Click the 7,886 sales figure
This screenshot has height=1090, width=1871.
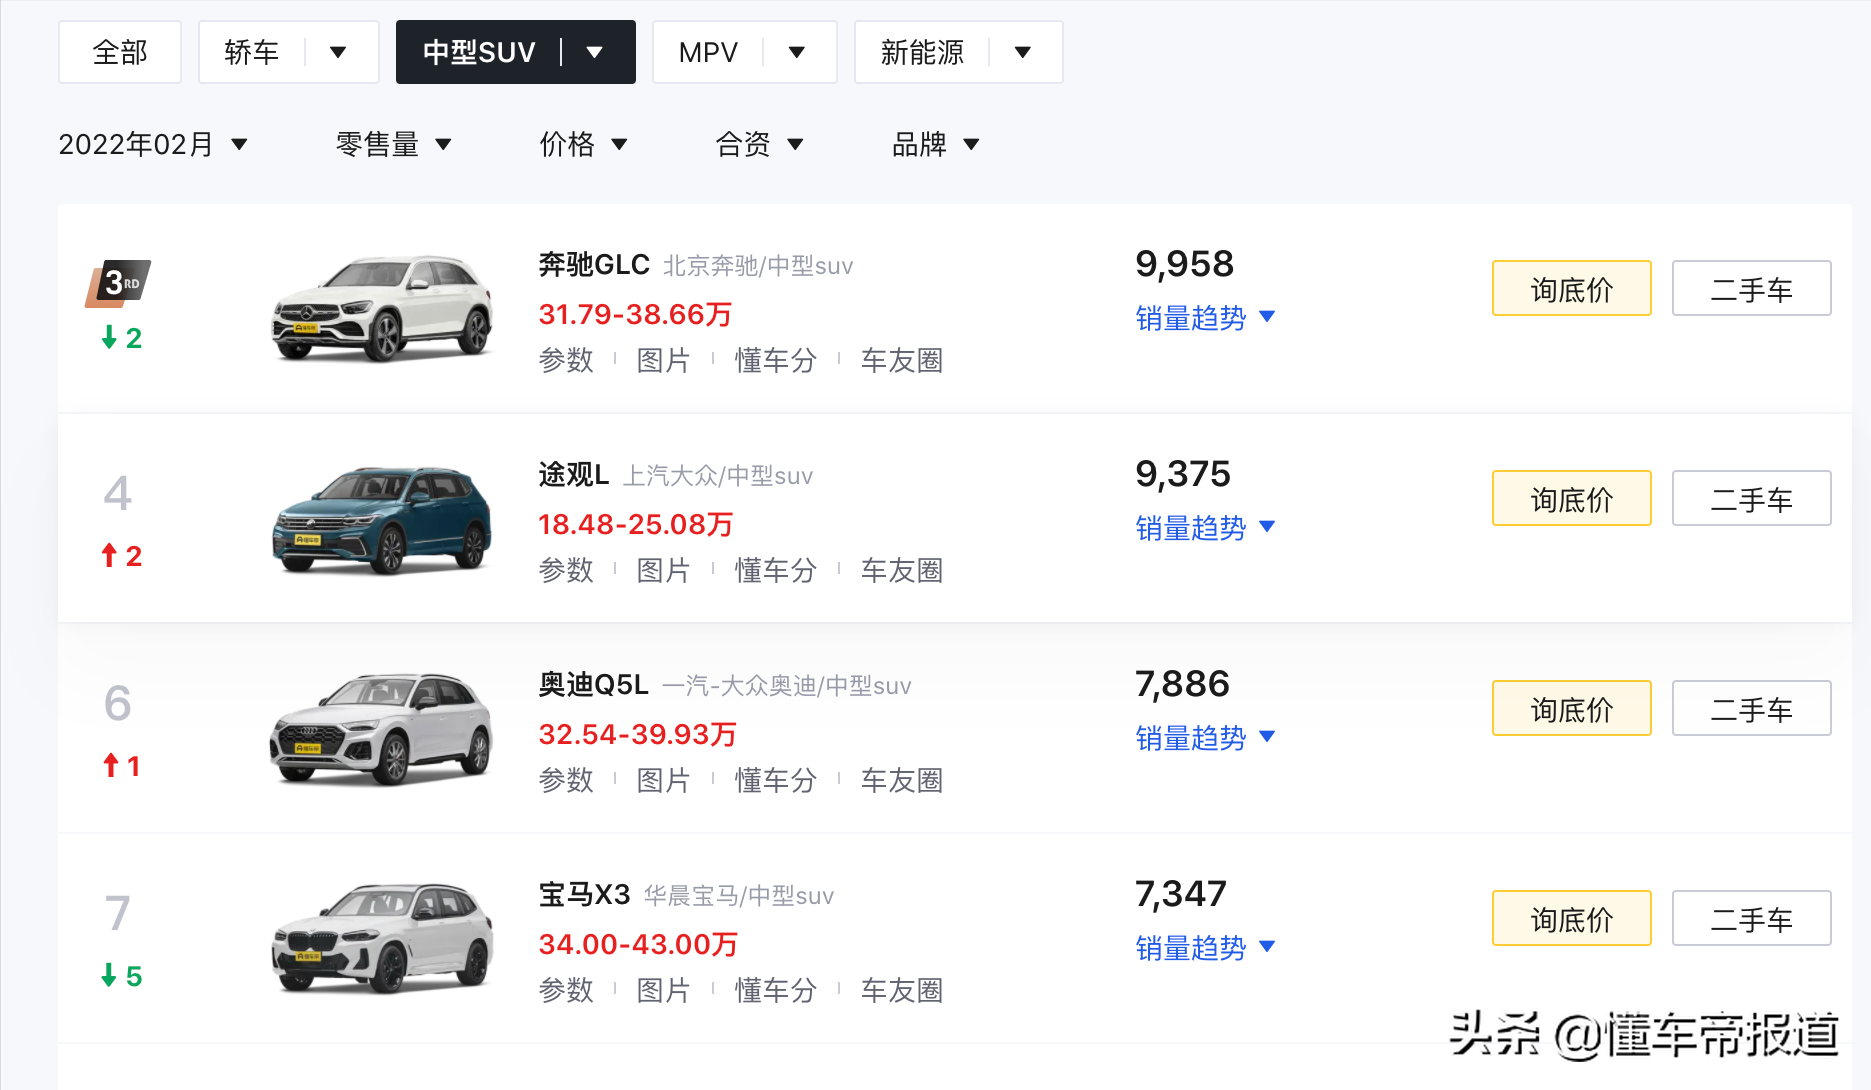click(1182, 684)
